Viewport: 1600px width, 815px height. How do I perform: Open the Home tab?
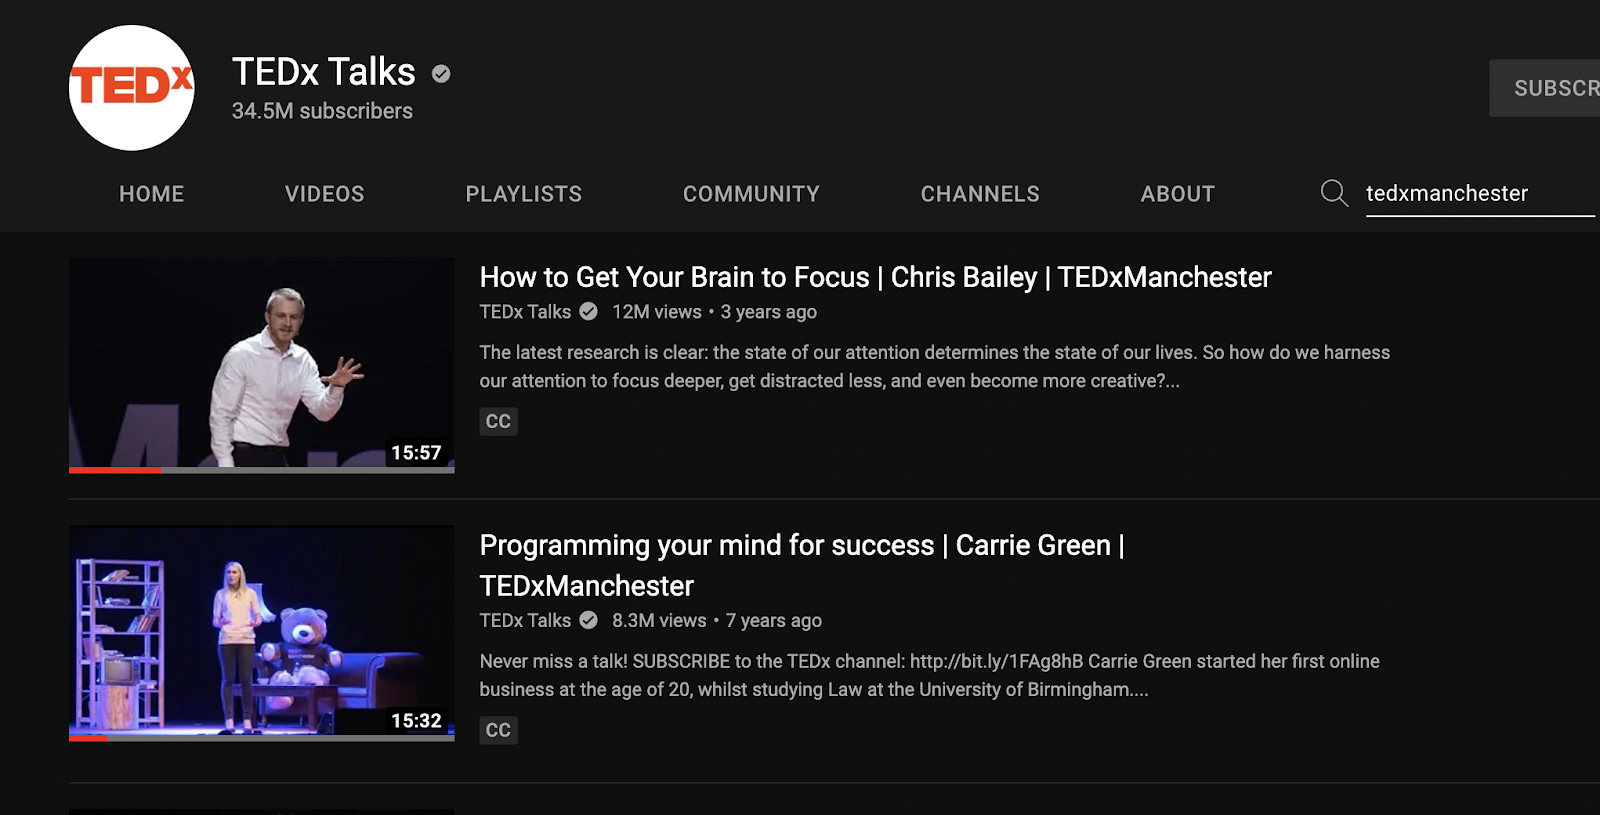coord(152,194)
